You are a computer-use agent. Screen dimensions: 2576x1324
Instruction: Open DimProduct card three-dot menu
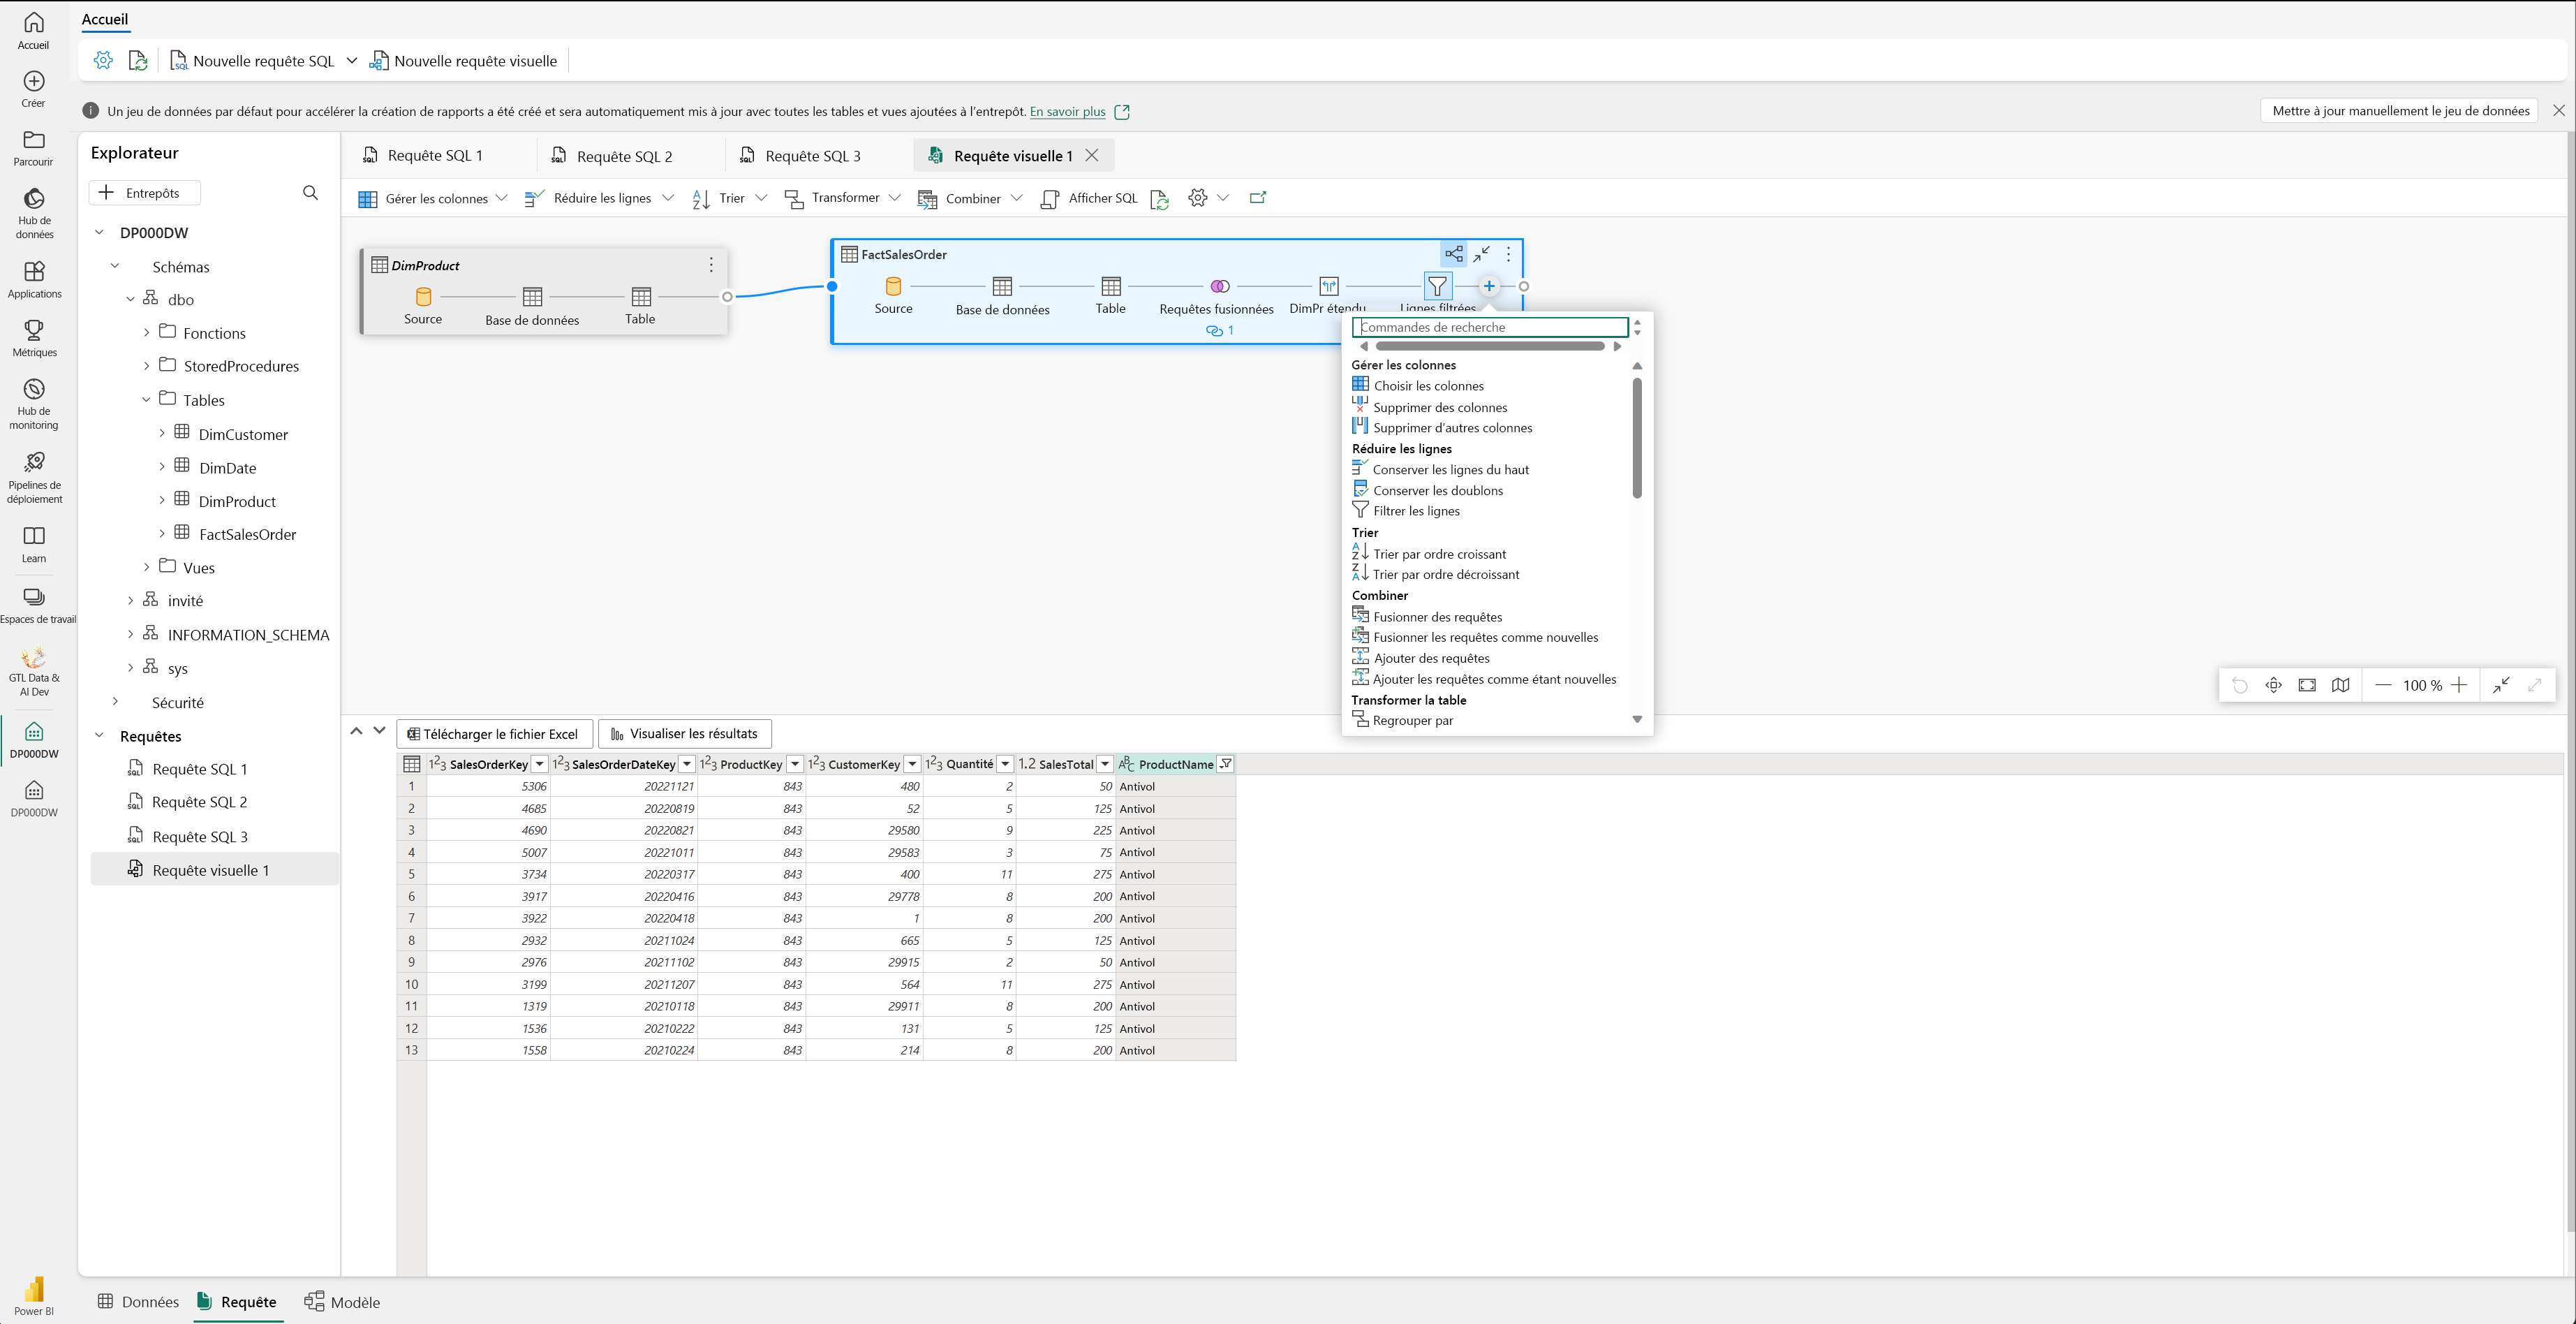click(x=711, y=265)
